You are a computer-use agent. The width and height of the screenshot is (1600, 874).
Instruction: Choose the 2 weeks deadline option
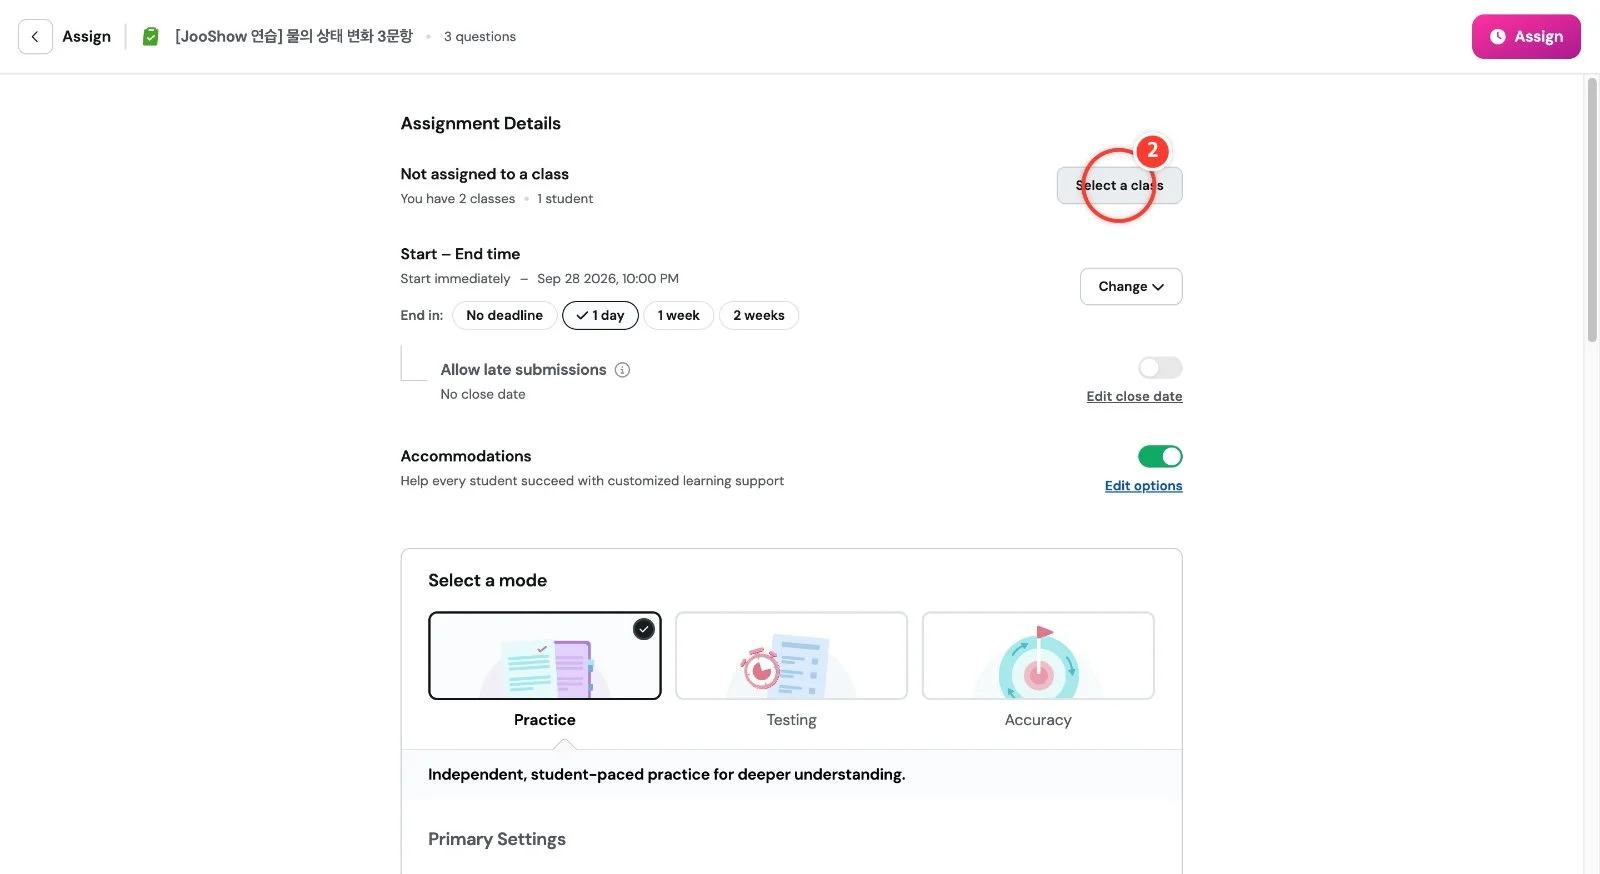[759, 316]
